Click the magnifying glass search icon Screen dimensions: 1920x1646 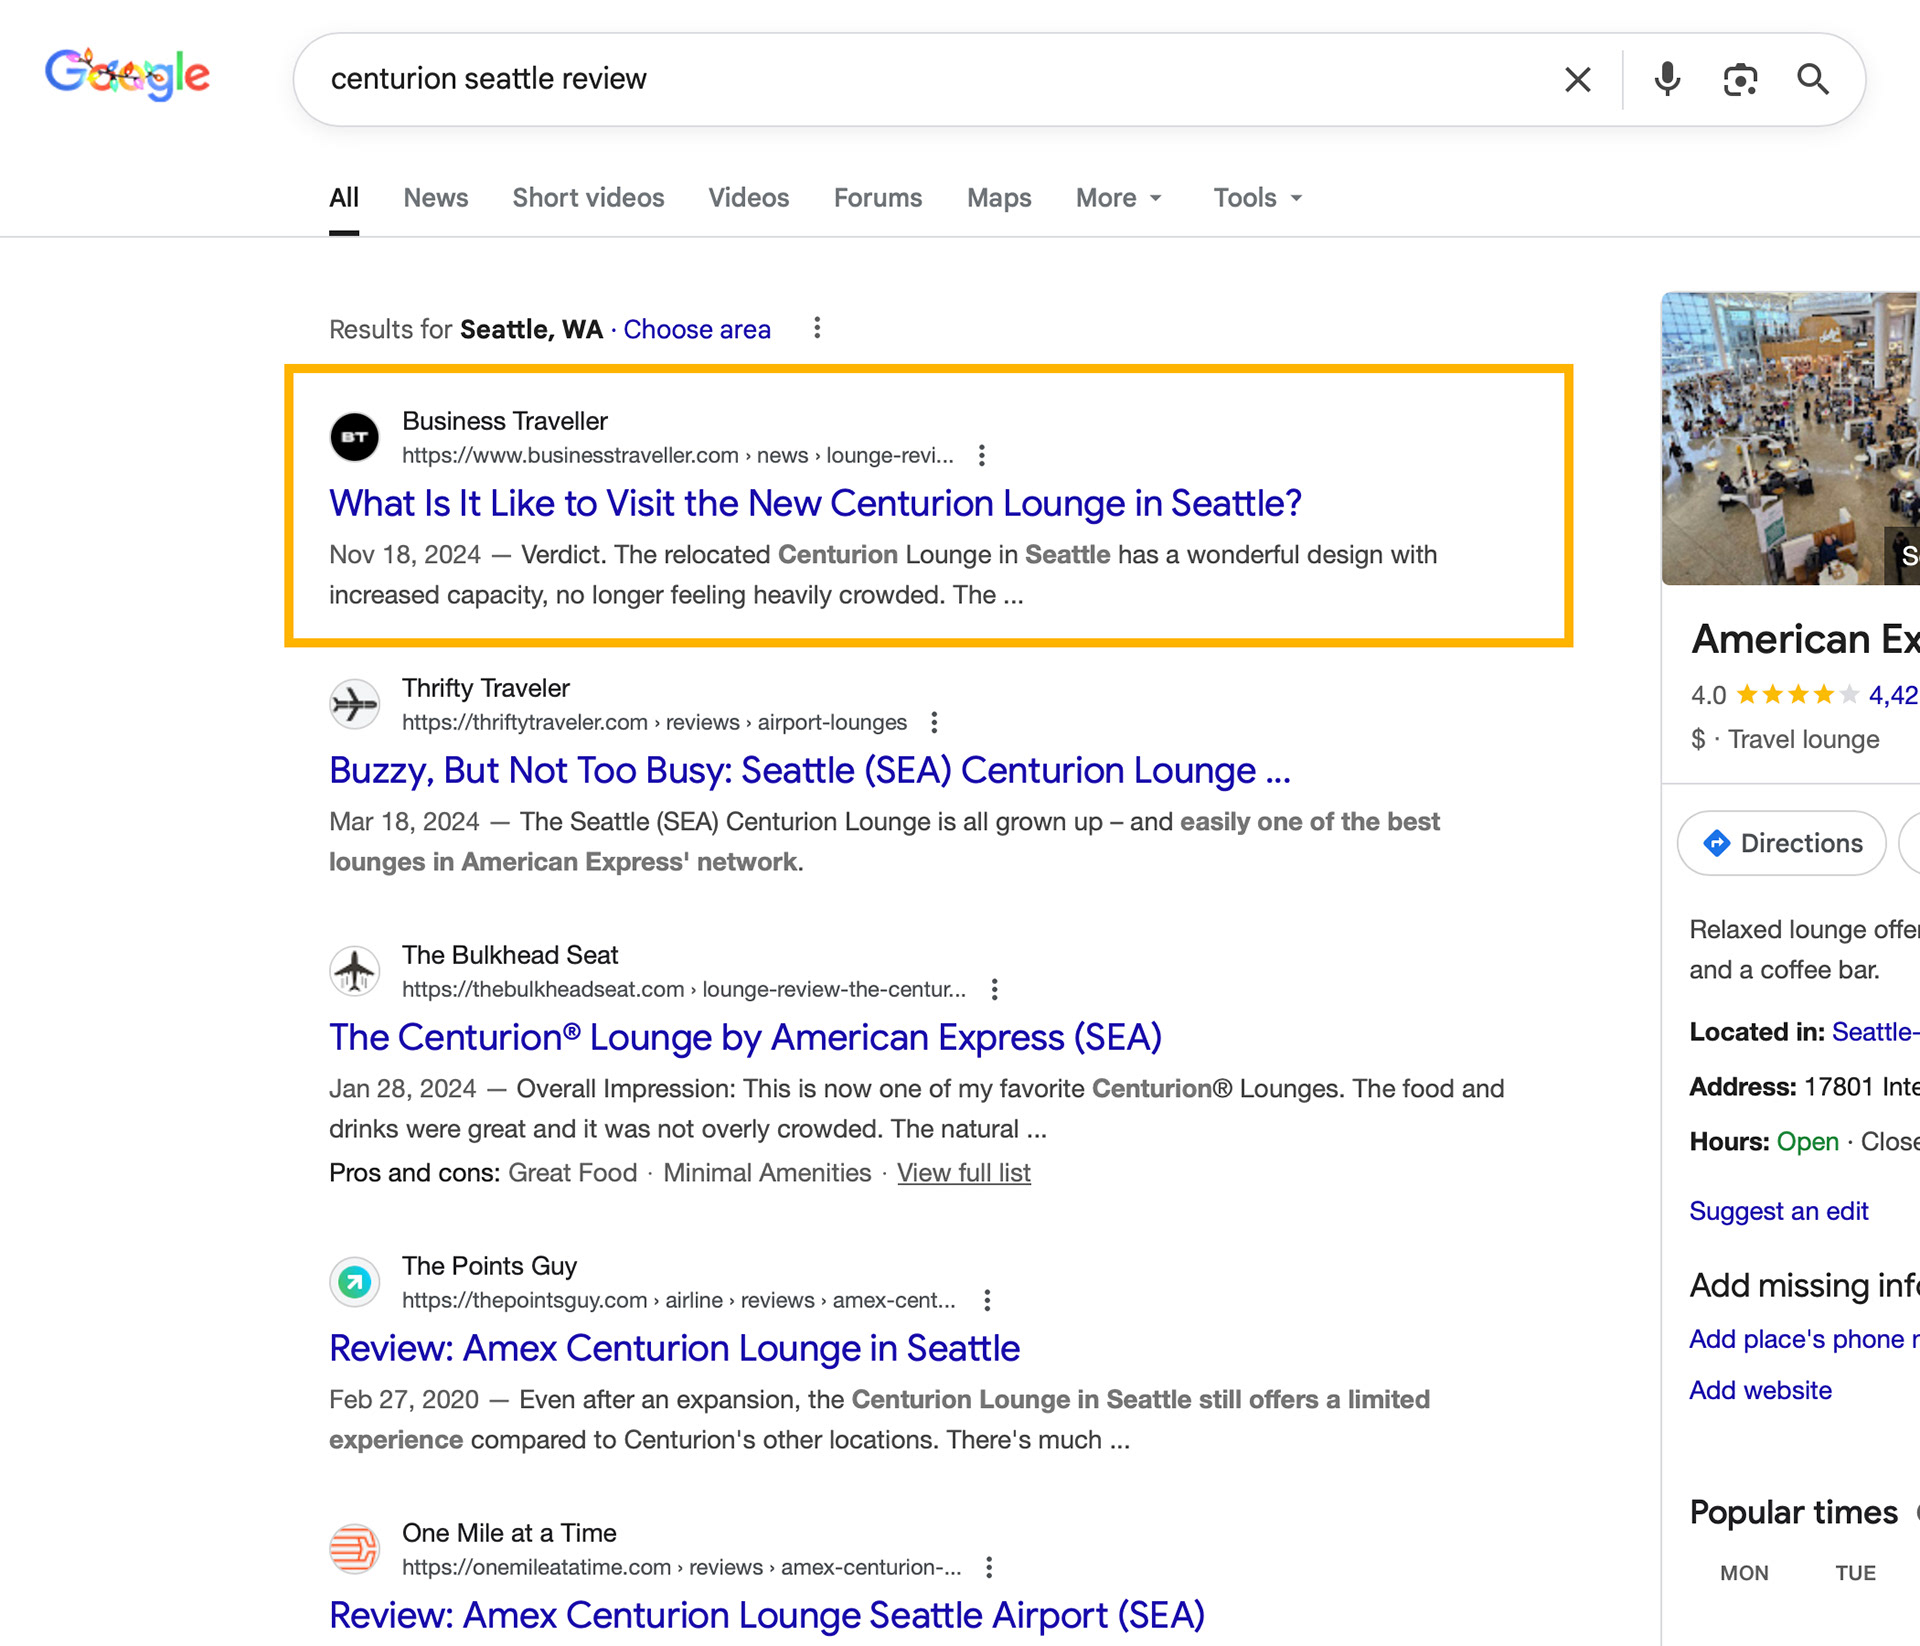1812,79
